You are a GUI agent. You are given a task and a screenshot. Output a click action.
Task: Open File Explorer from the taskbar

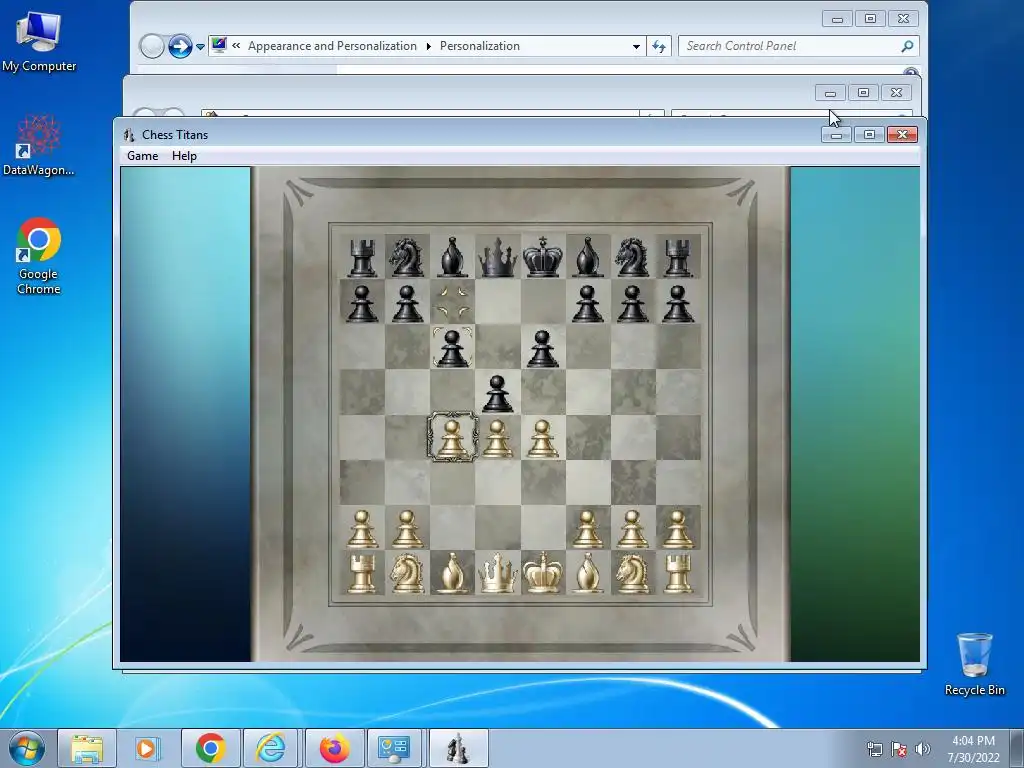click(87, 748)
